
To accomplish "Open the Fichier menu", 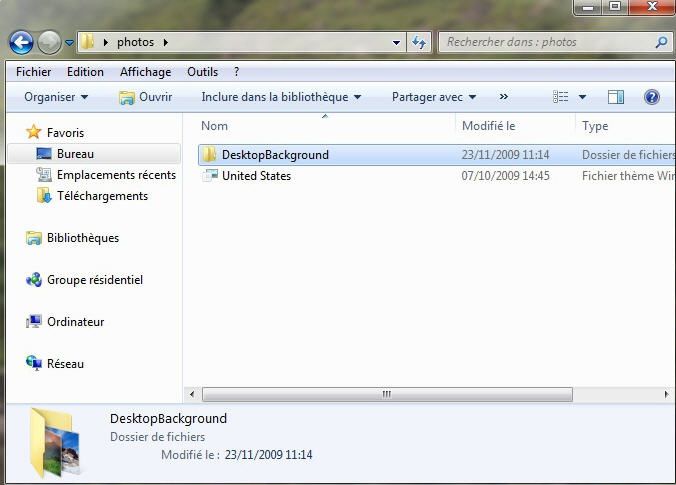I will click(x=33, y=72).
